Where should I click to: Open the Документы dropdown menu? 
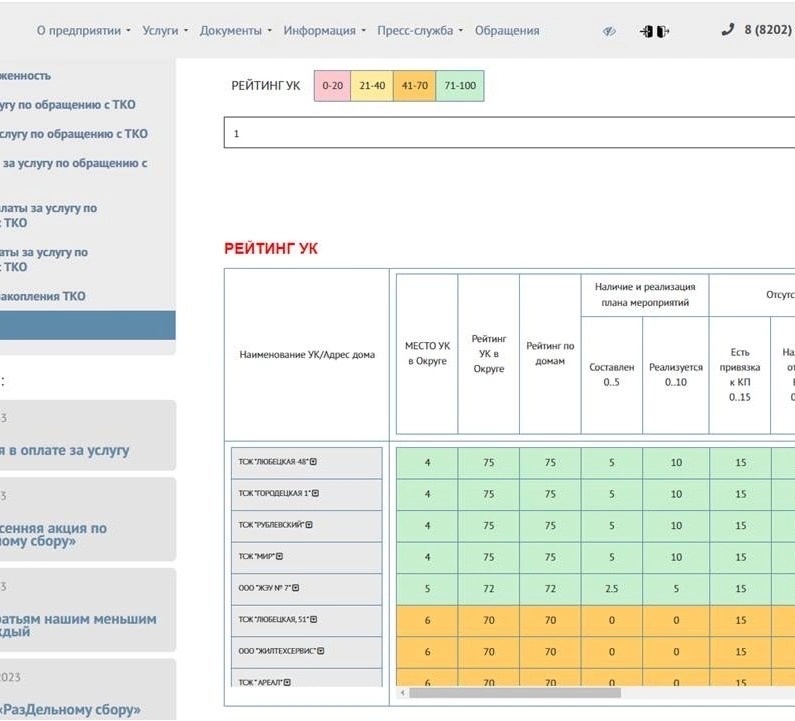pyautogui.click(x=235, y=31)
